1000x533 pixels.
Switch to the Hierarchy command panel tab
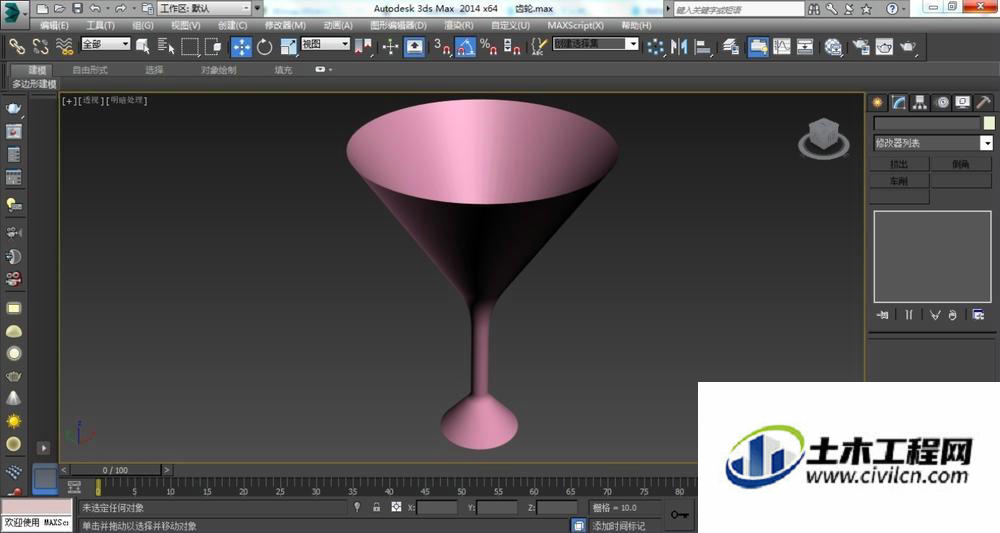920,102
